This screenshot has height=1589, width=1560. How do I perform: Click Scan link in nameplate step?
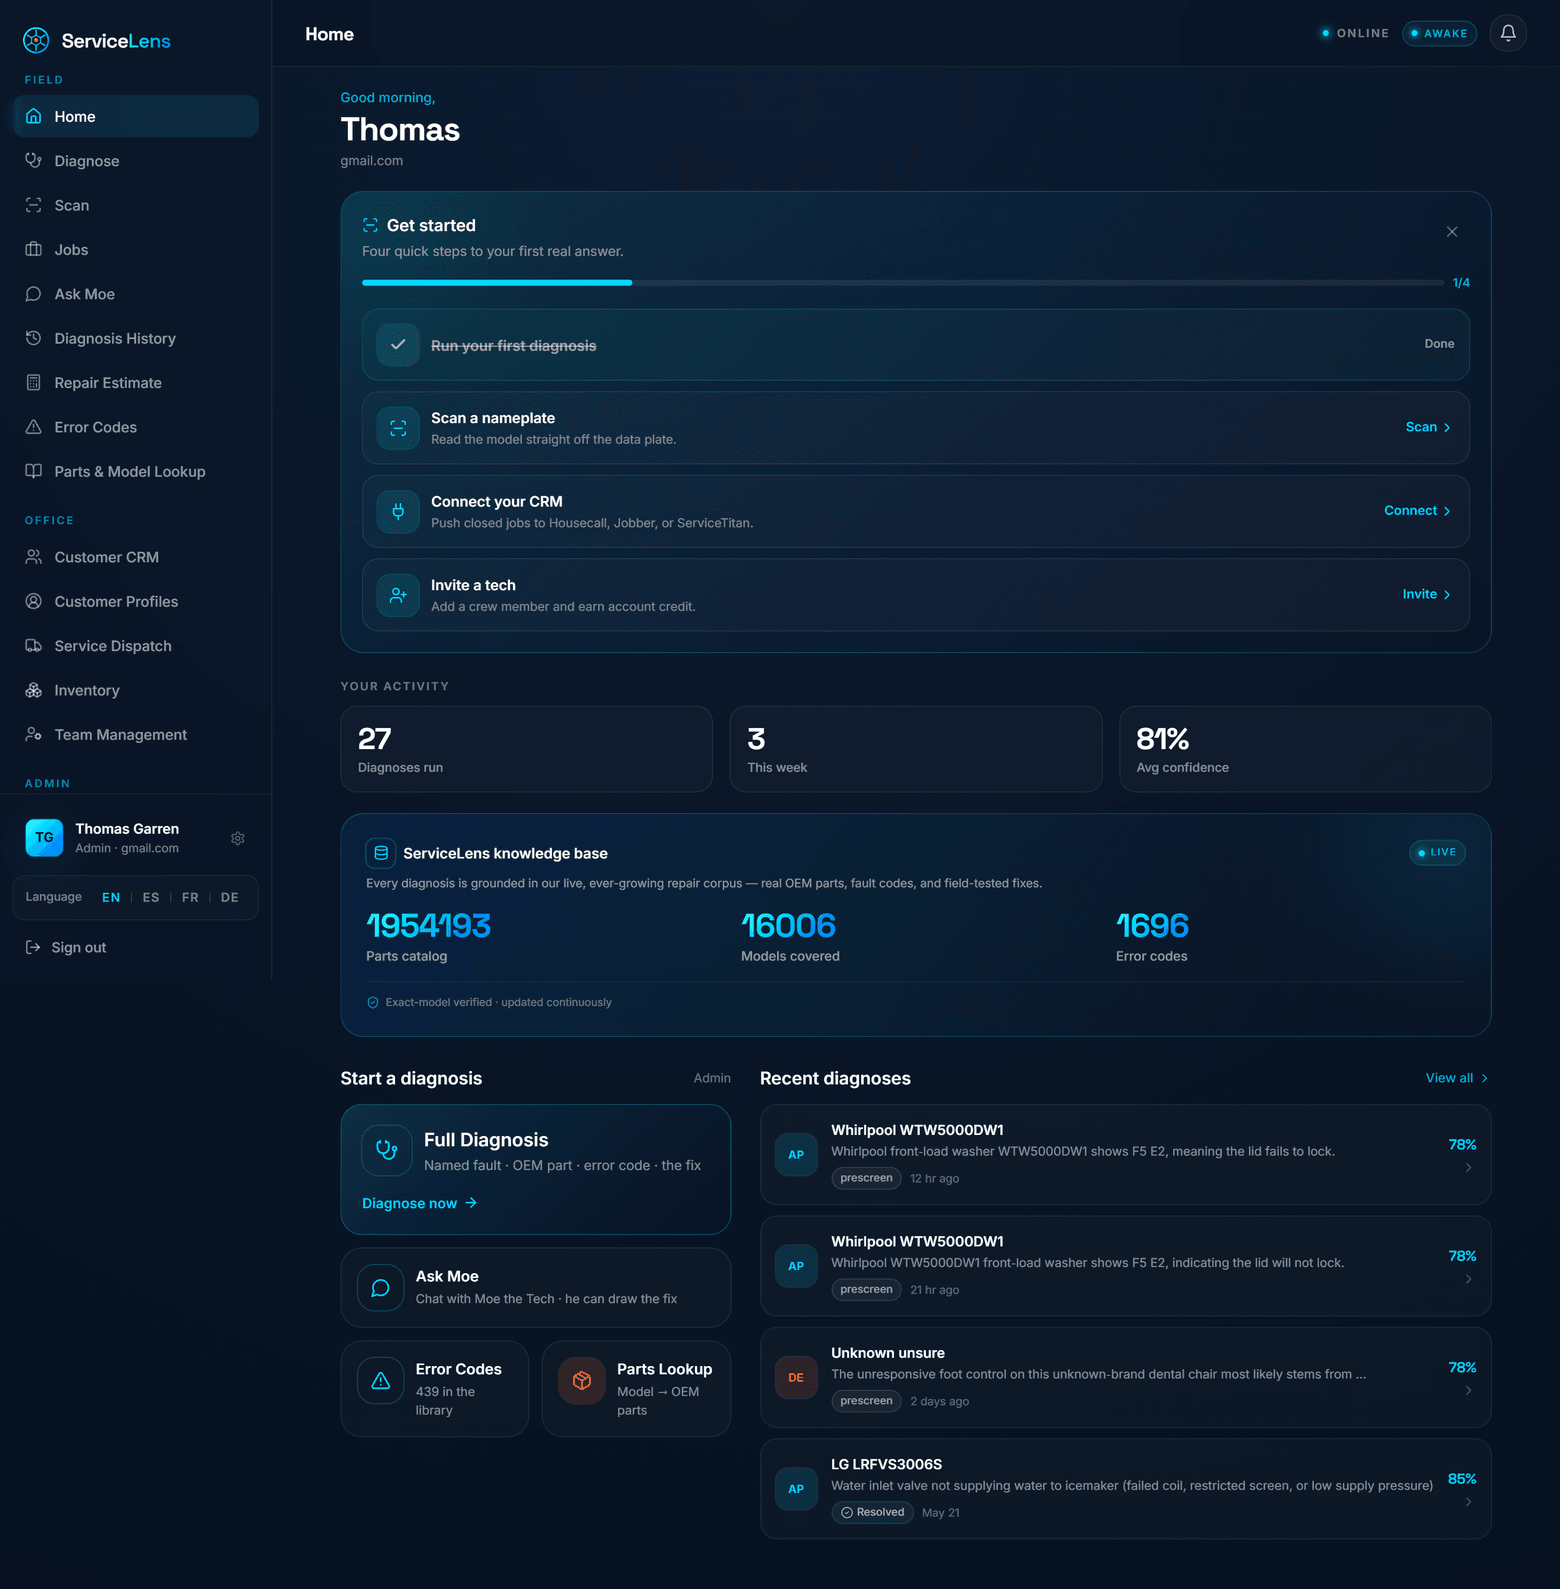pyautogui.click(x=1428, y=427)
